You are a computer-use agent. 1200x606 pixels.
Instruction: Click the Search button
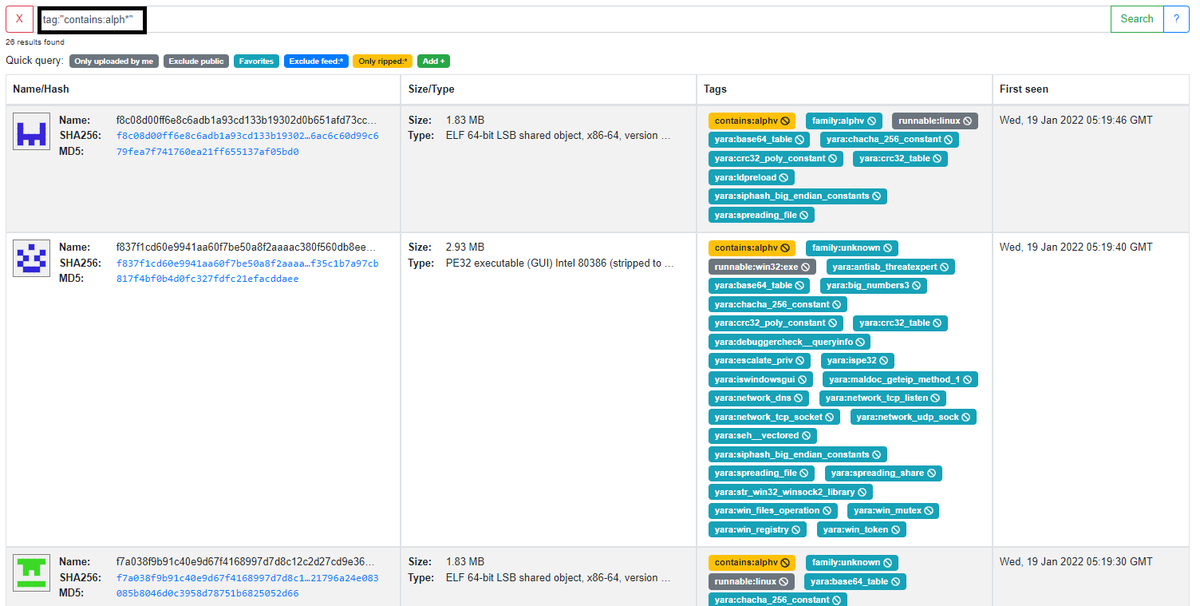point(1136,19)
